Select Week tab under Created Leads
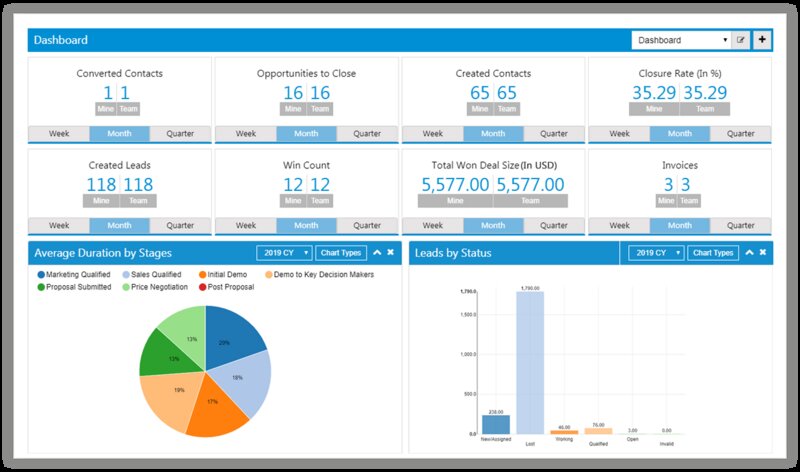This screenshot has height=472, width=800. tap(59, 225)
